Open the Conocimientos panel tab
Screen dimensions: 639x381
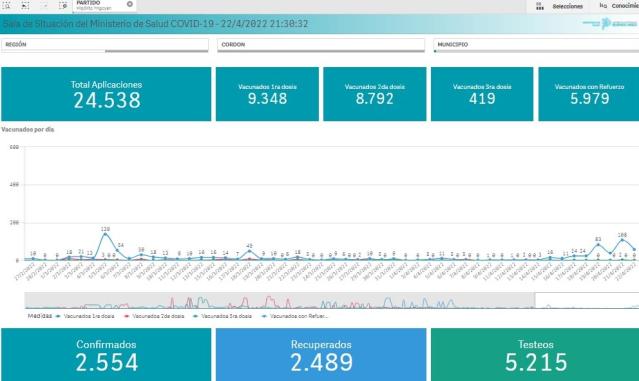pyautogui.click(x=618, y=6)
